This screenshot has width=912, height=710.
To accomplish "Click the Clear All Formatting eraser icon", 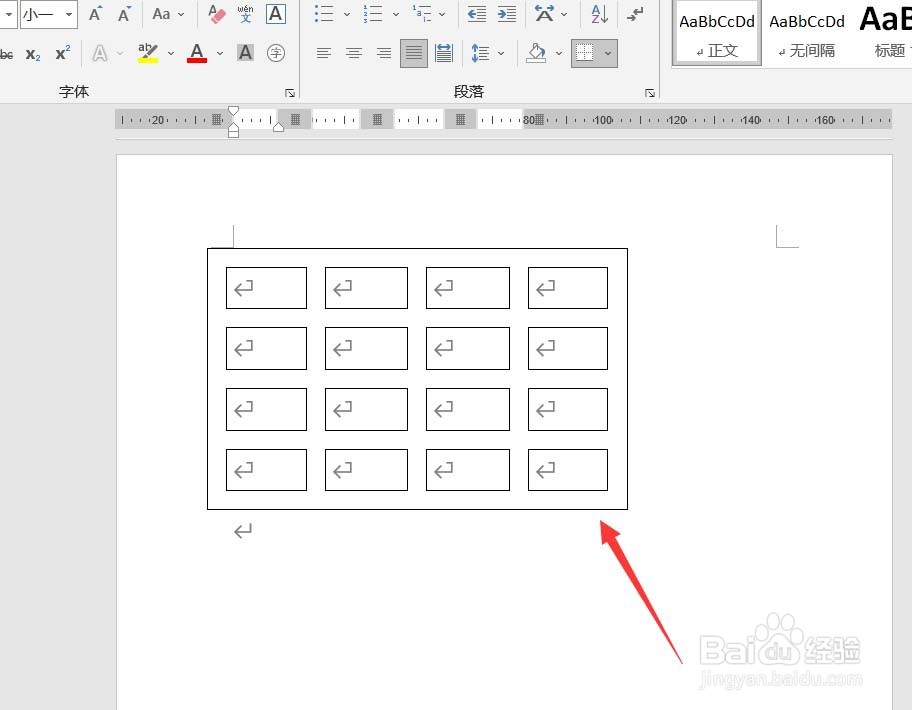I will tap(216, 14).
